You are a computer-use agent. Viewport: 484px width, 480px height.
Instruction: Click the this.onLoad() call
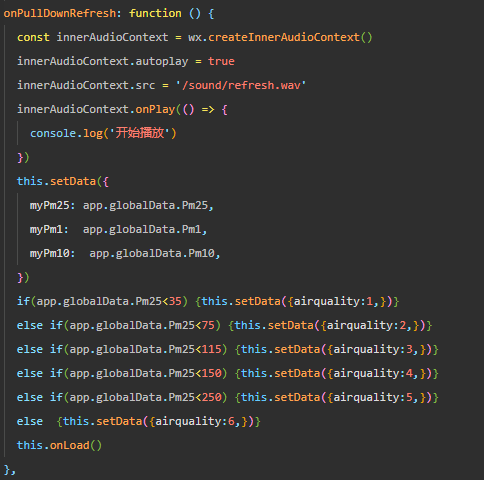pos(59,445)
